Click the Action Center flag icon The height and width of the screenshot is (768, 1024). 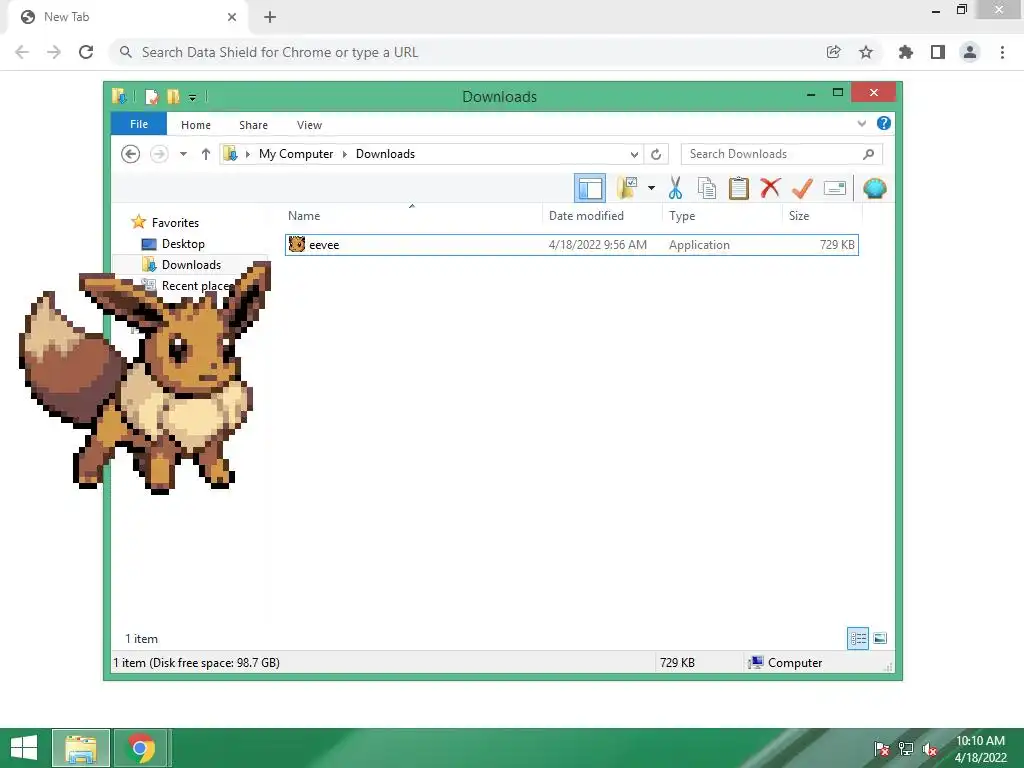882,749
